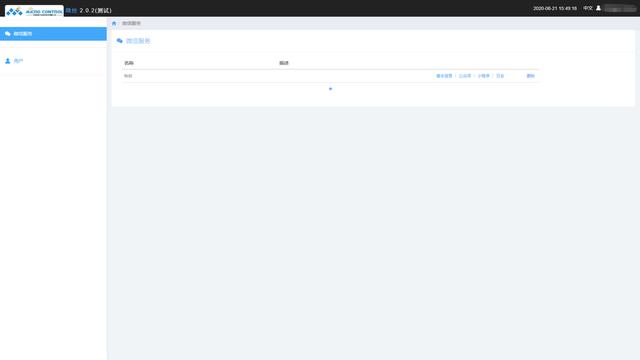Click the name column header
The image size is (640, 360).
click(129, 63)
